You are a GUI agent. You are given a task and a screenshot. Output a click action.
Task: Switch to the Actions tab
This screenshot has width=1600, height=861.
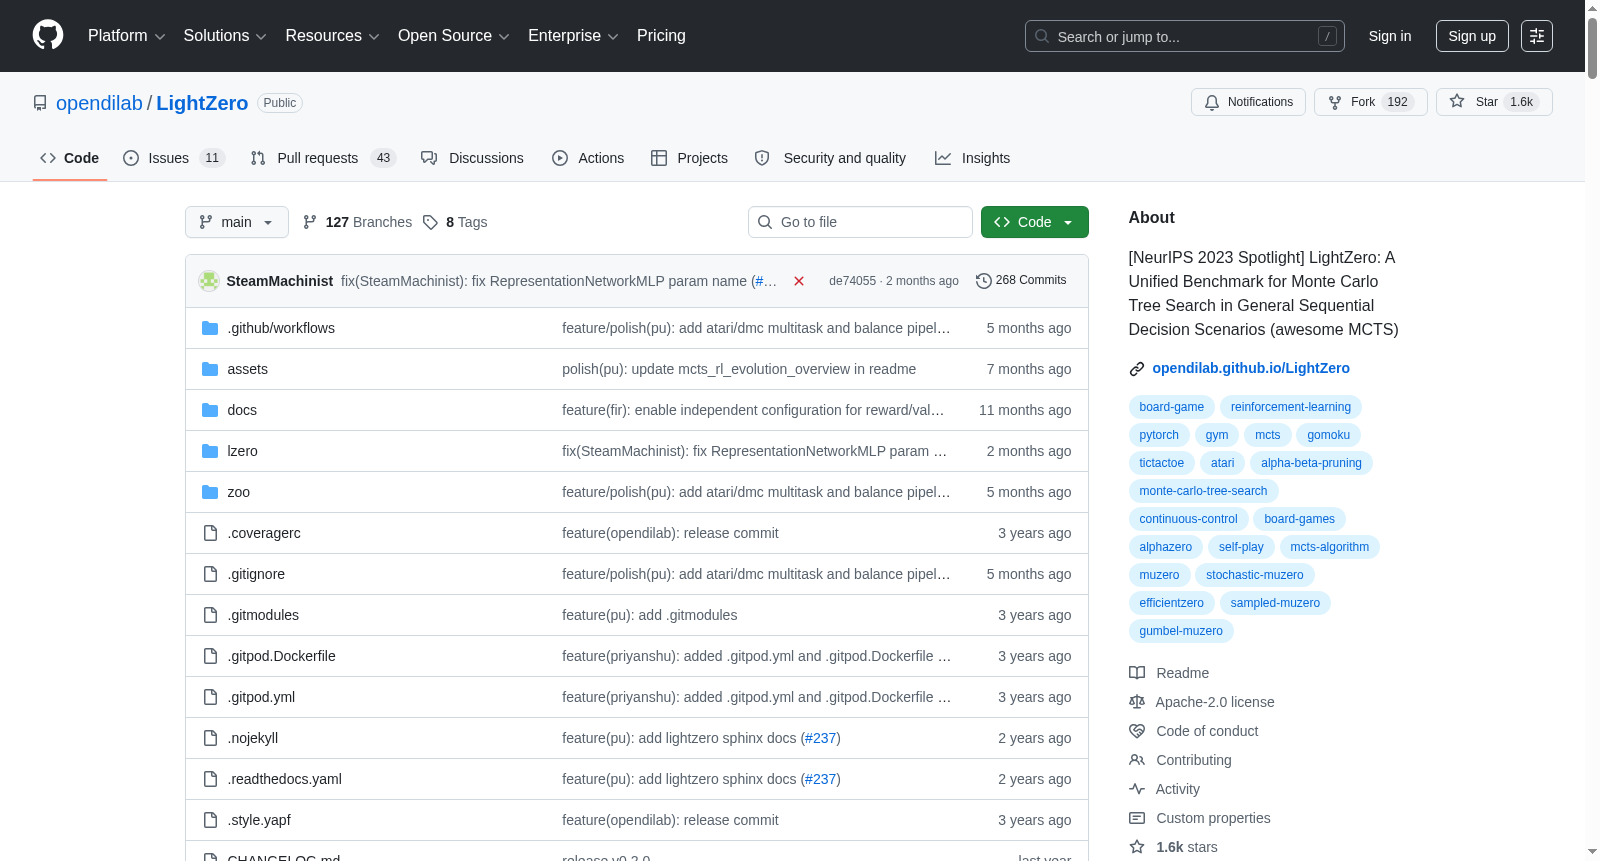click(588, 158)
